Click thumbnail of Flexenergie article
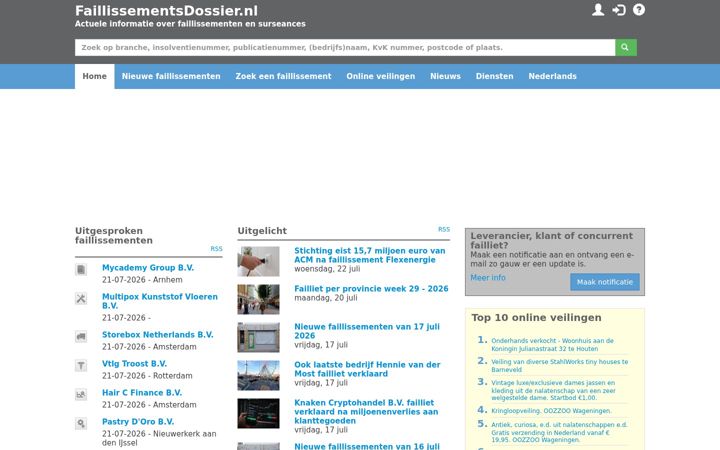 tap(259, 262)
